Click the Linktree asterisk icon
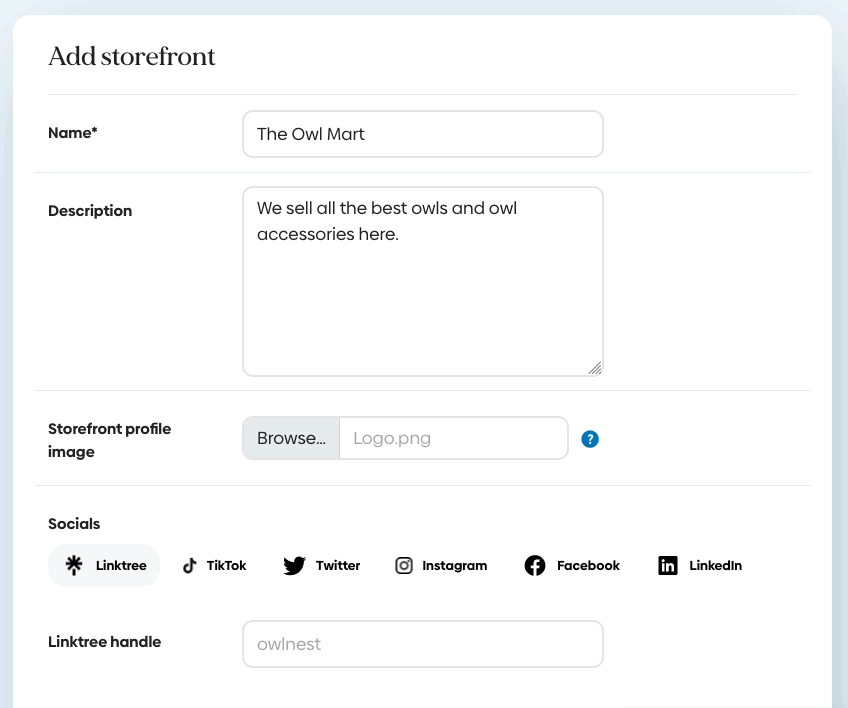Image resolution: width=848 pixels, height=708 pixels. [x=74, y=565]
